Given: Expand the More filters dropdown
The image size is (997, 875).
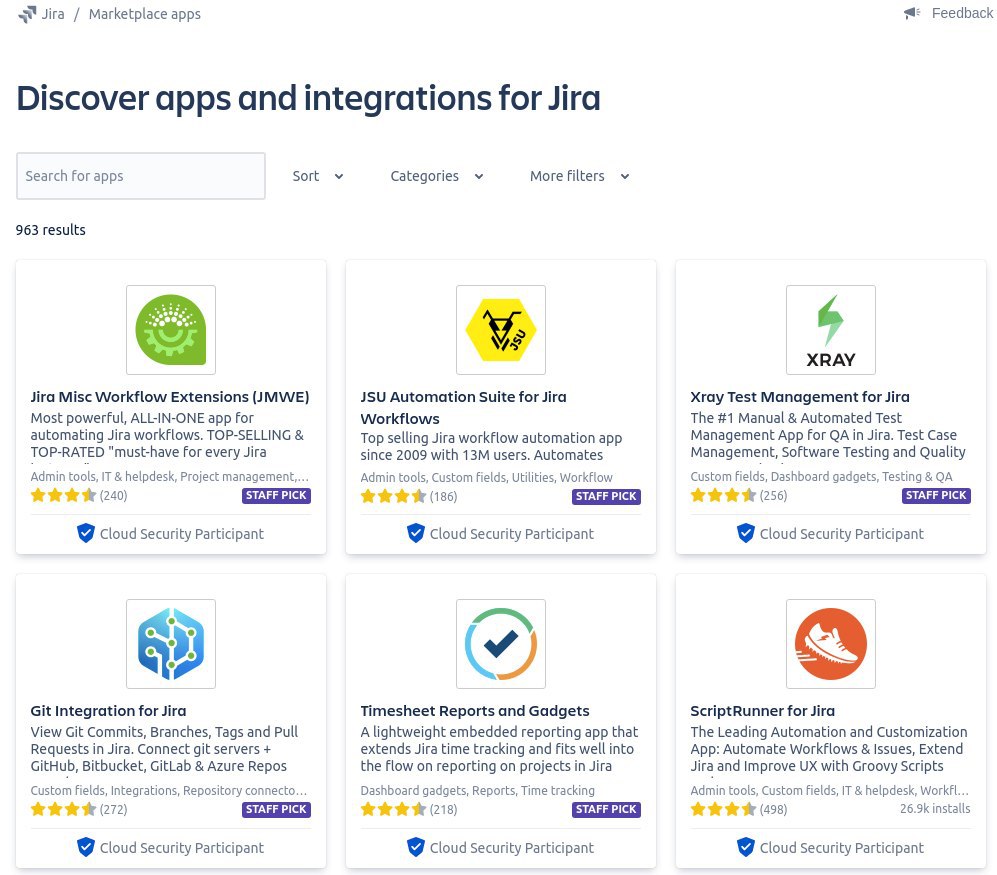Looking at the screenshot, I should pos(579,176).
